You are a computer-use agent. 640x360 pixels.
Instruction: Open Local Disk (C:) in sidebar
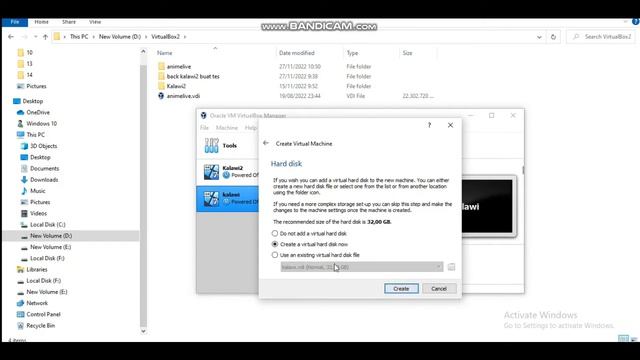tap(47, 224)
